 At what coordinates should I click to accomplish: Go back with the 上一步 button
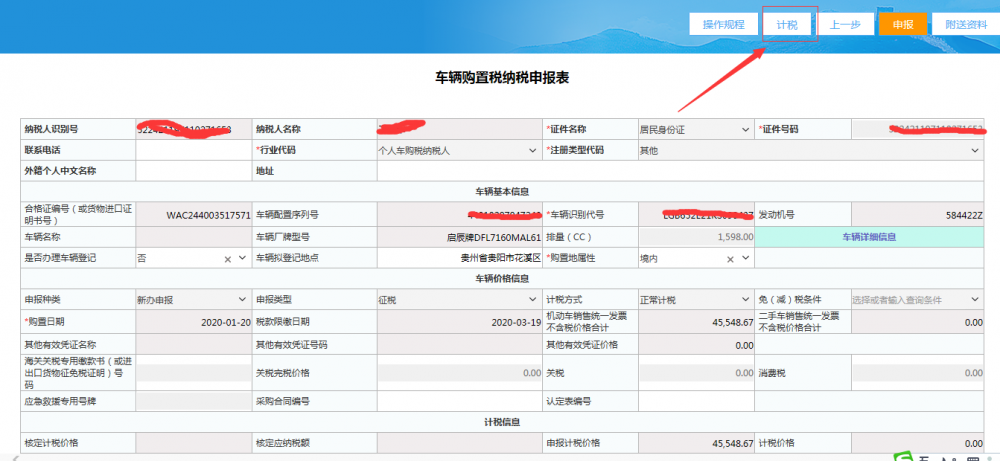(846, 24)
